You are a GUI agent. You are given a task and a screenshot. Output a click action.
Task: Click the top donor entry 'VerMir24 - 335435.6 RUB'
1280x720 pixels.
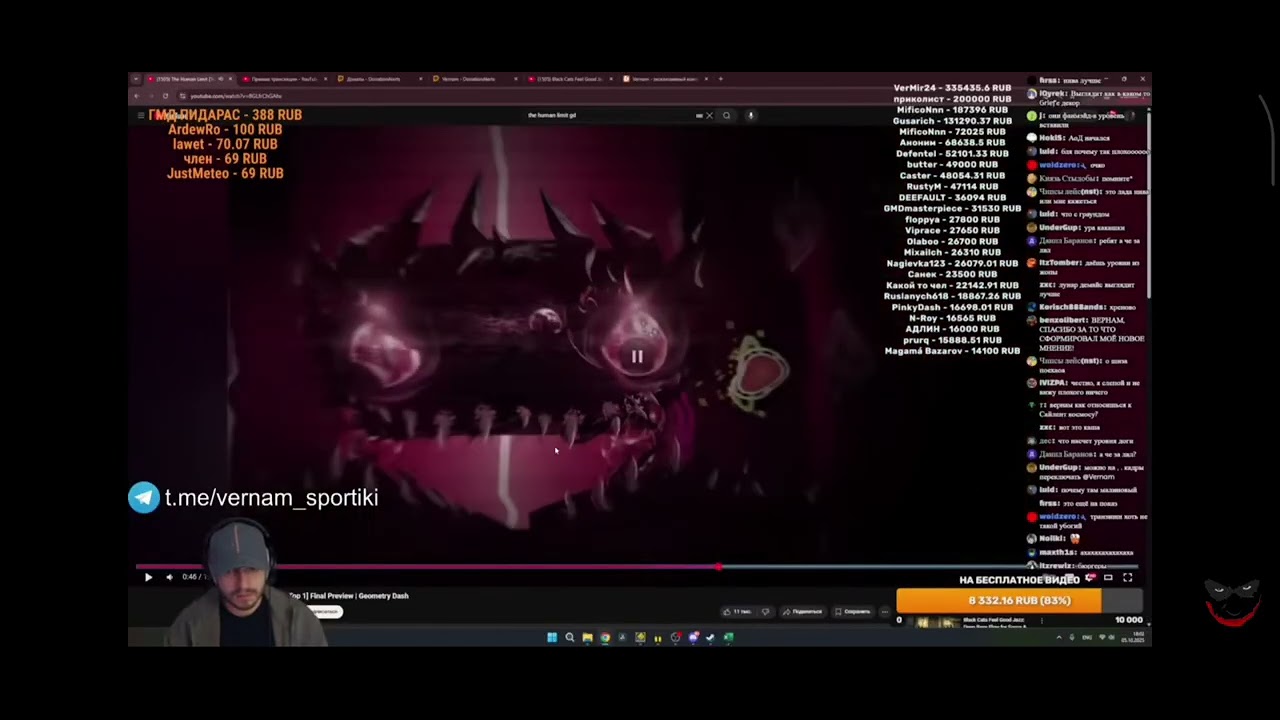pyautogui.click(x=952, y=88)
